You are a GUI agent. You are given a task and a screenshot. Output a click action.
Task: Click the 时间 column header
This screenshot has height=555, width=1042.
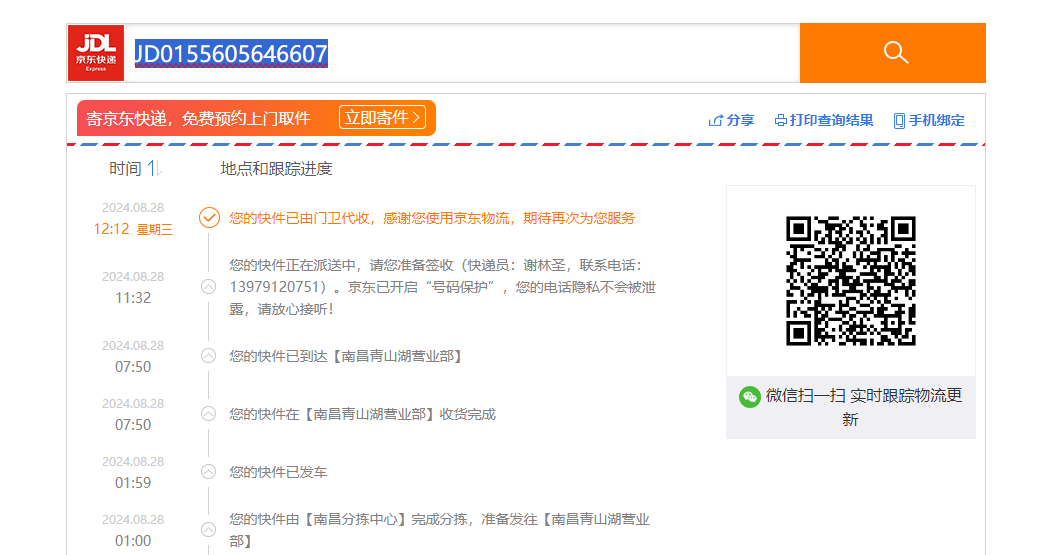tap(125, 169)
